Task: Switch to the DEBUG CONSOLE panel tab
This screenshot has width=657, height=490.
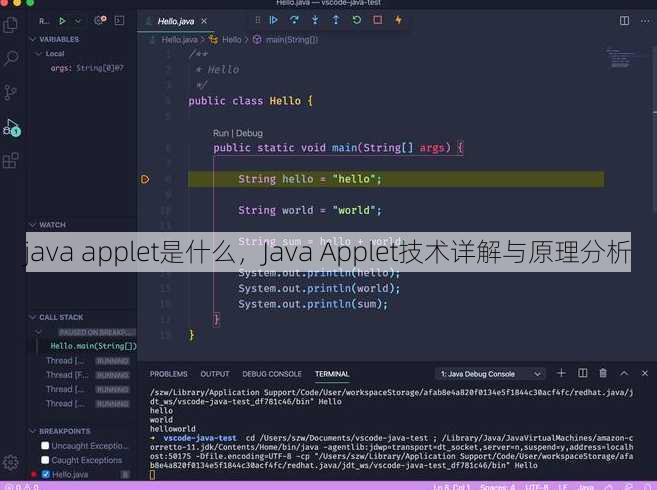Action: click(272, 373)
